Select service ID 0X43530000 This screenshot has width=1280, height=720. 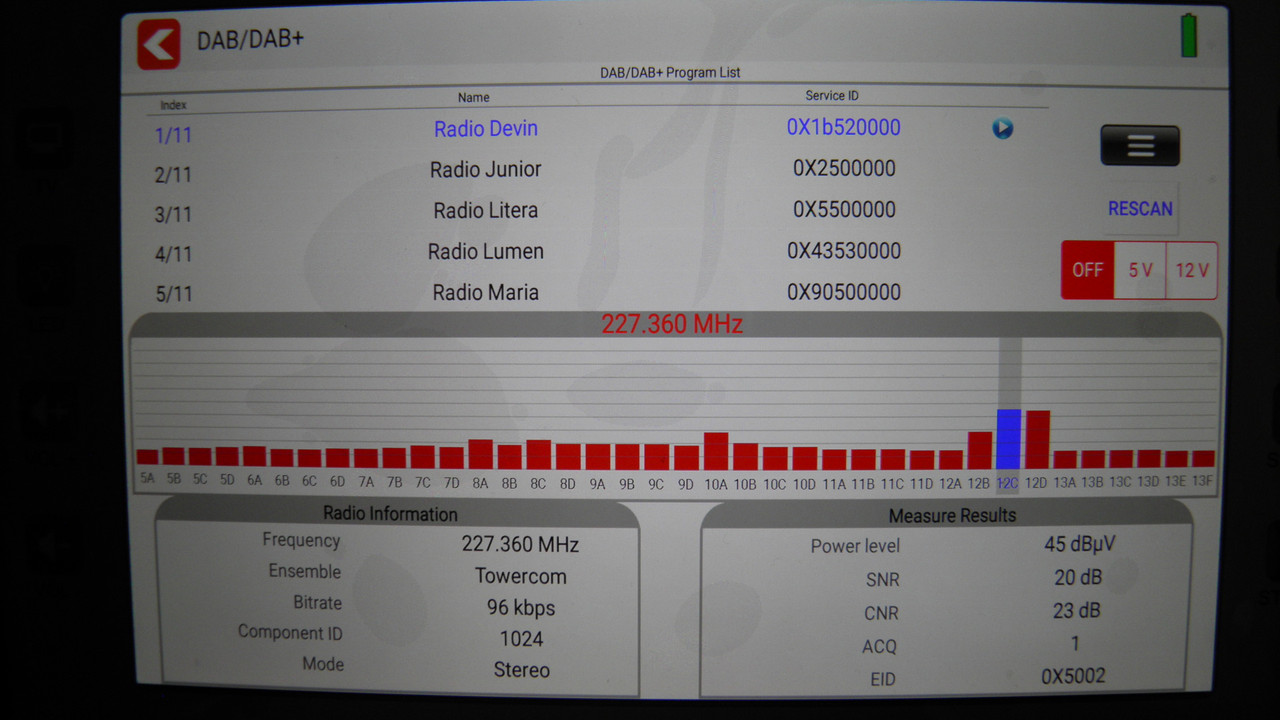pos(843,251)
